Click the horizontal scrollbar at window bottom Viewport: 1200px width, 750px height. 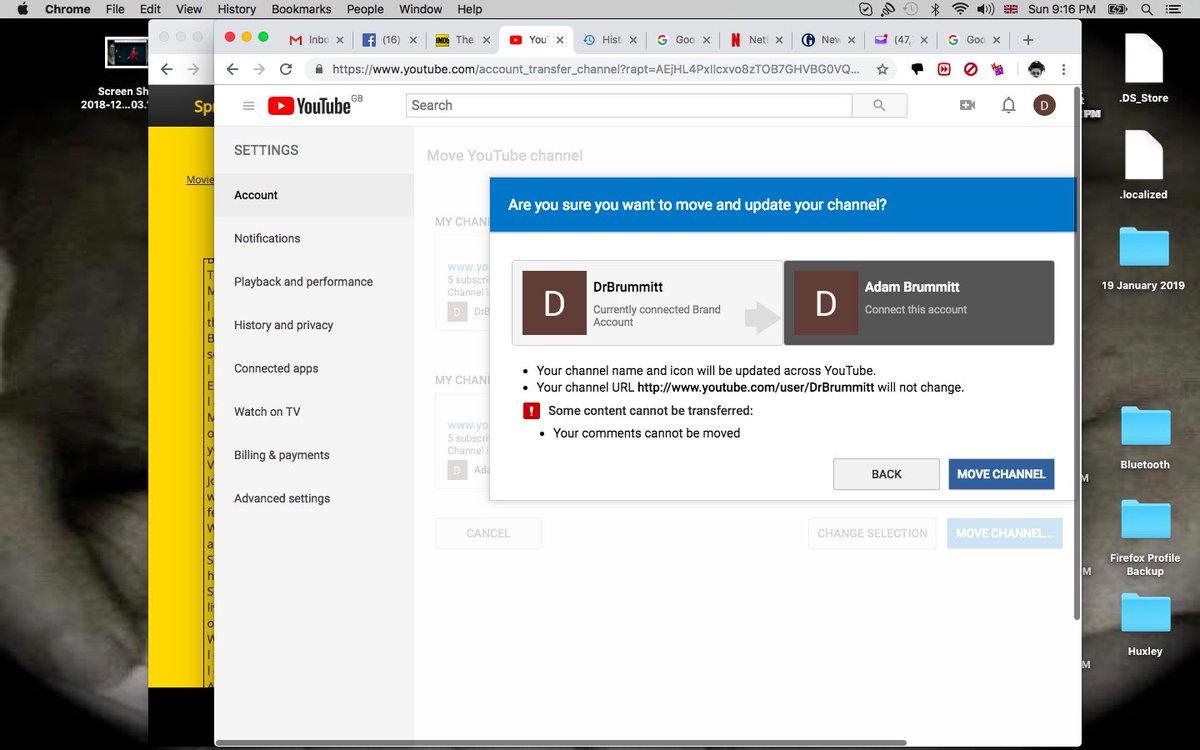pyautogui.click(x=560, y=743)
